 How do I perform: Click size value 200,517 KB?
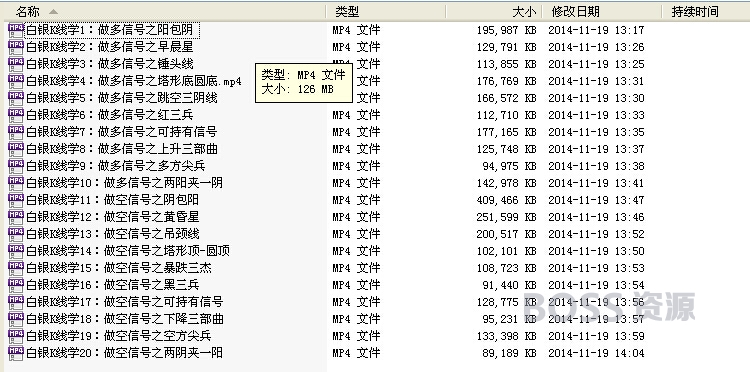click(x=507, y=234)
